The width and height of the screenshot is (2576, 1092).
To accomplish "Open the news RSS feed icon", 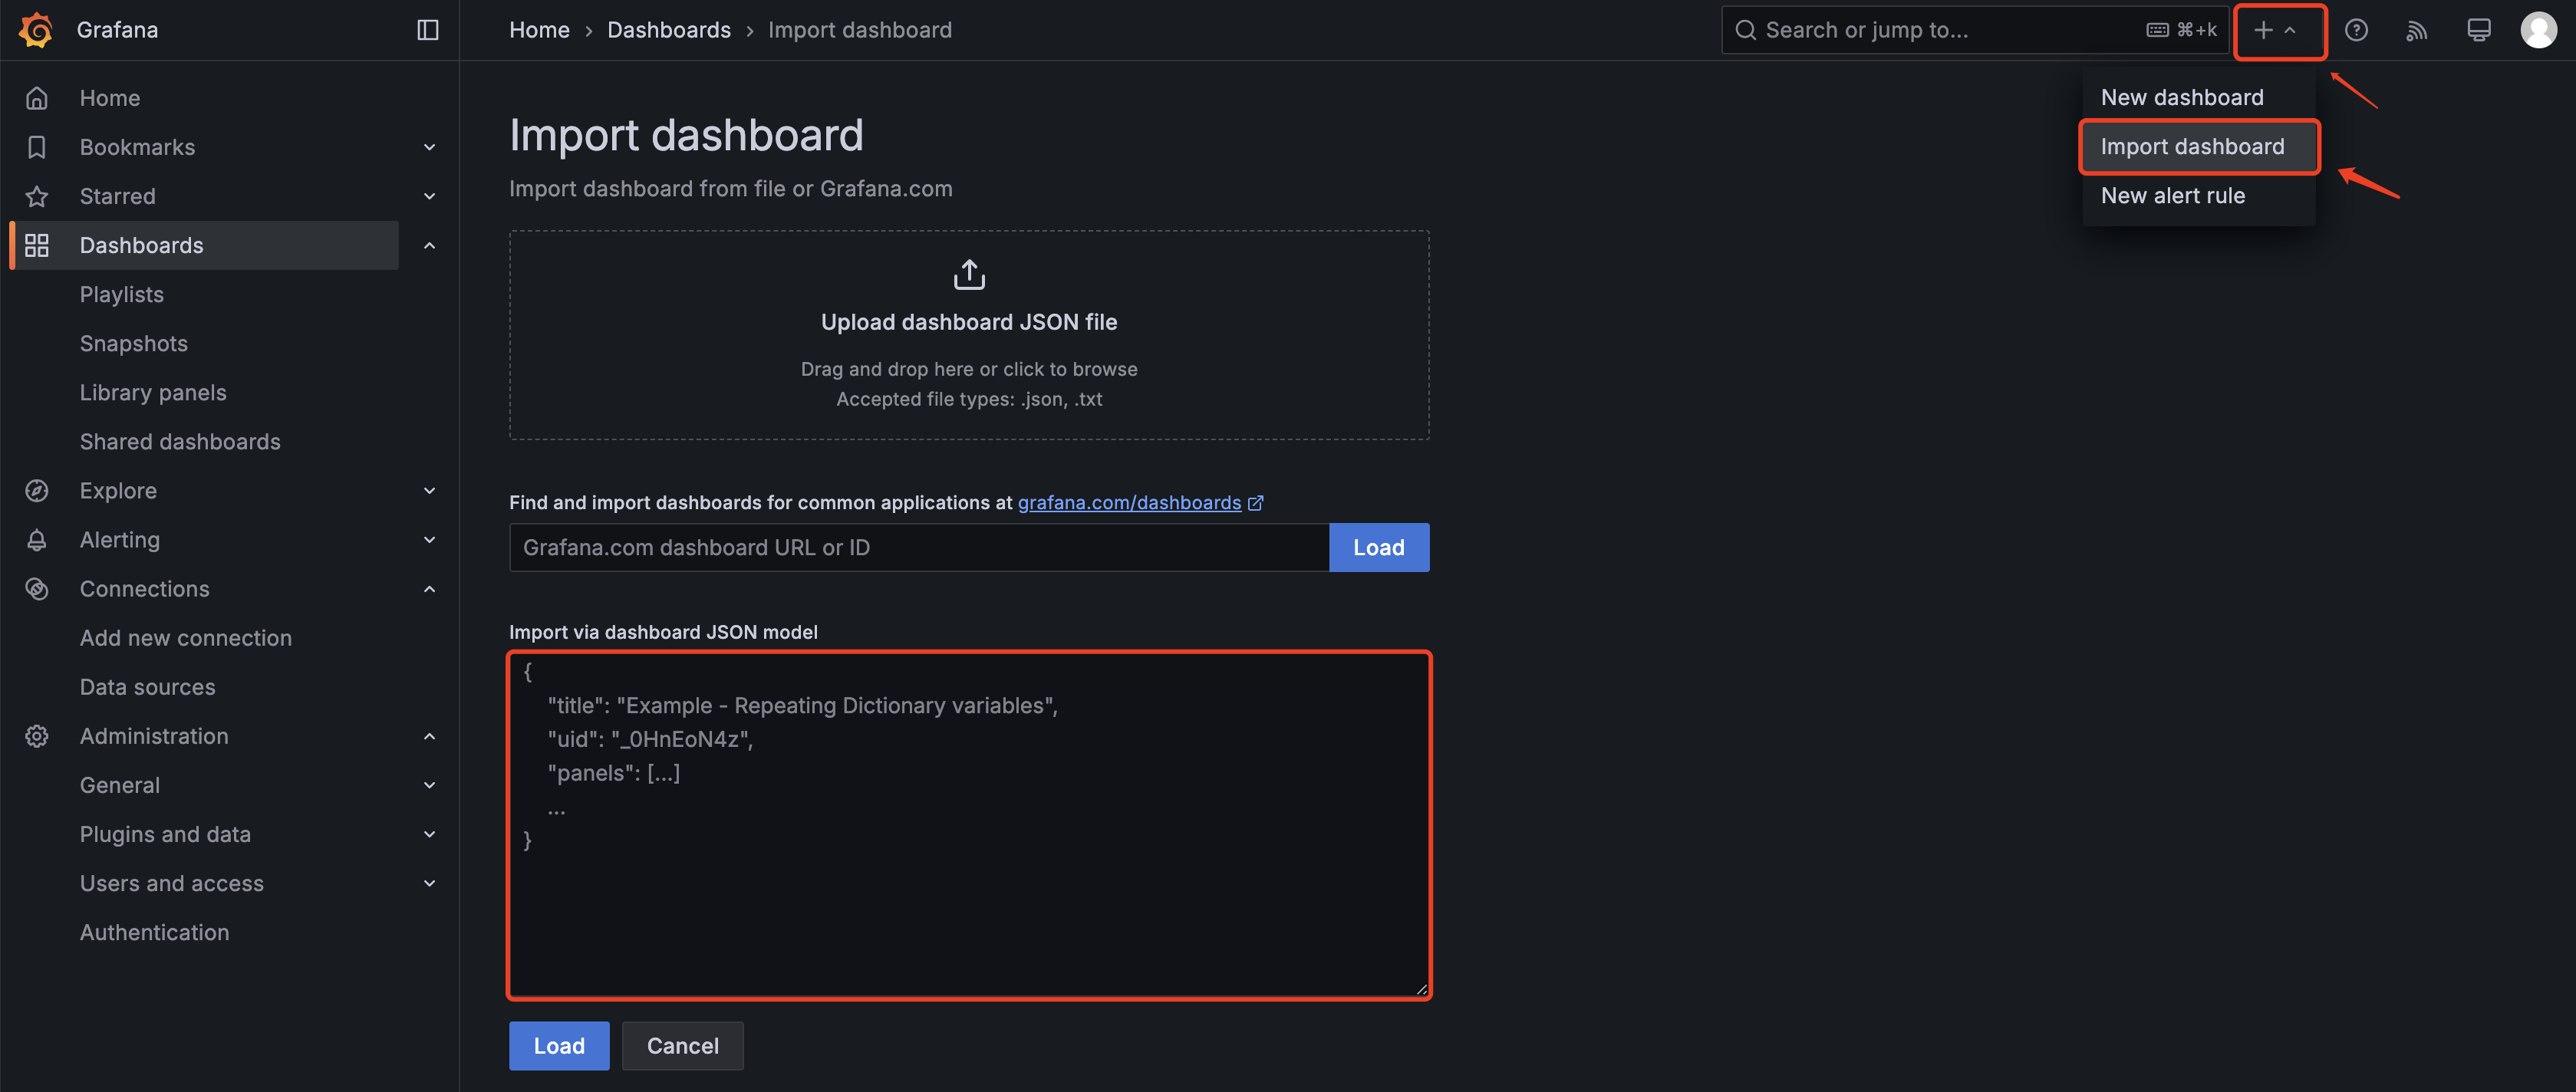I will point(2417,31).
